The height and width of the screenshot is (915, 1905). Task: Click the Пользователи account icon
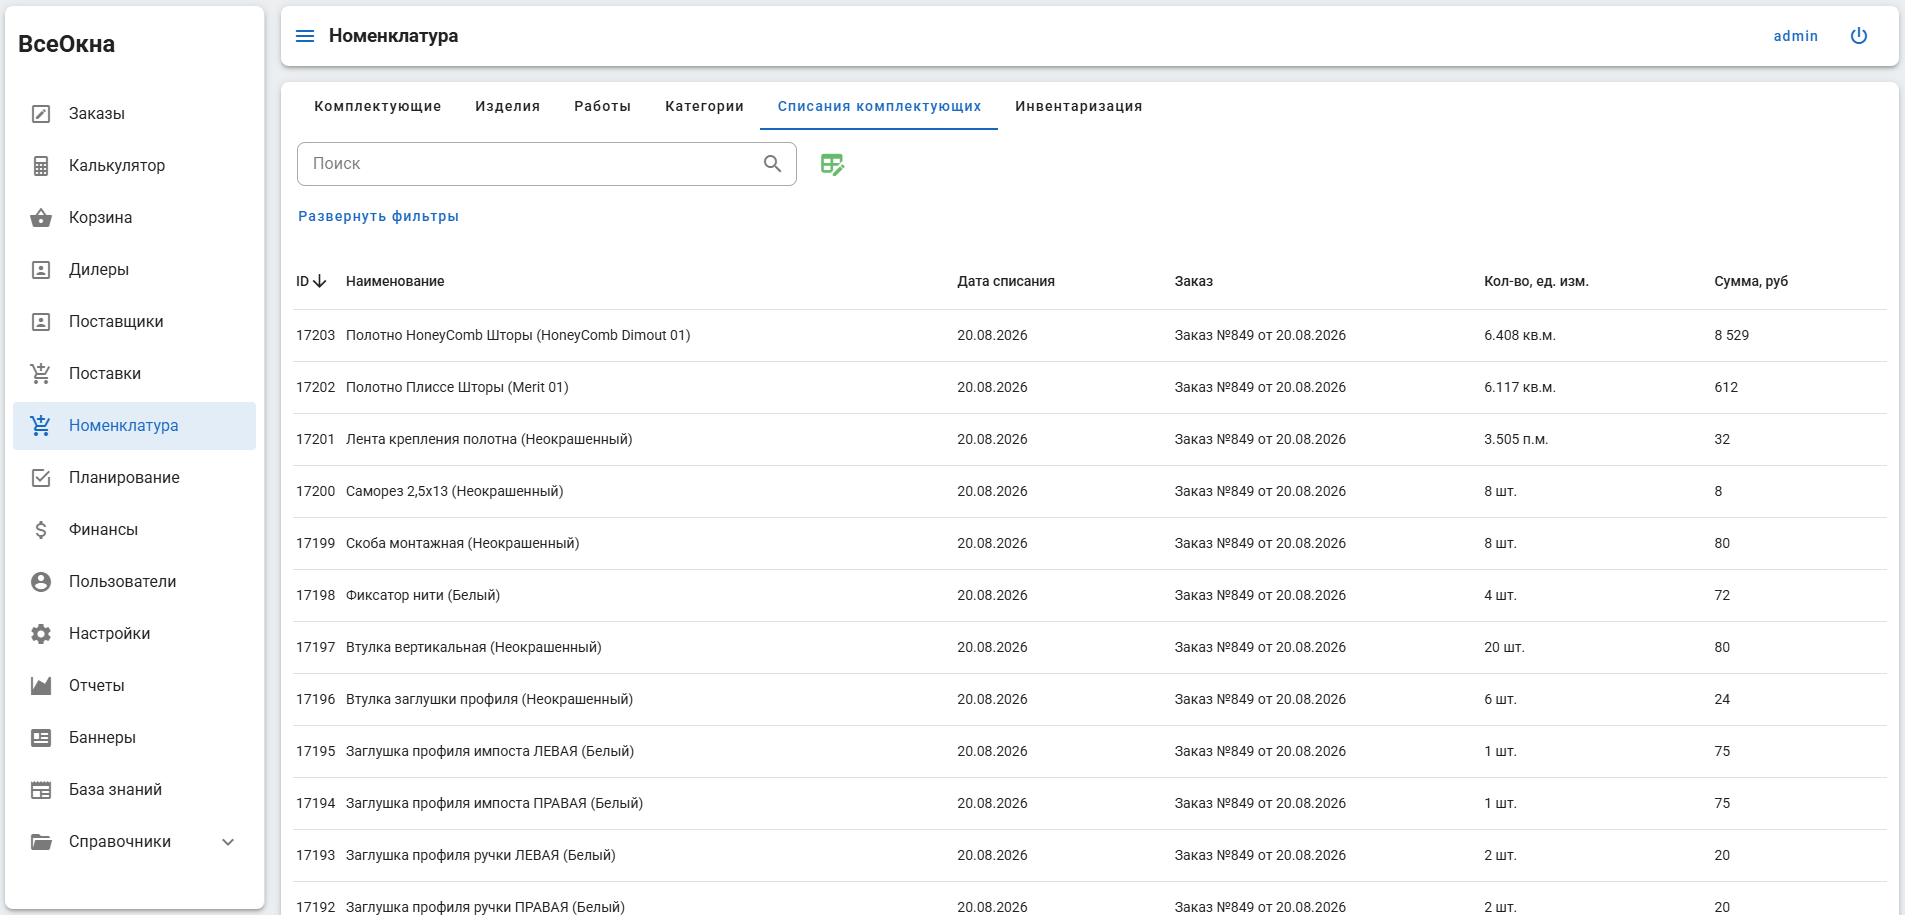pyautogui.click(x=41, y=582)
